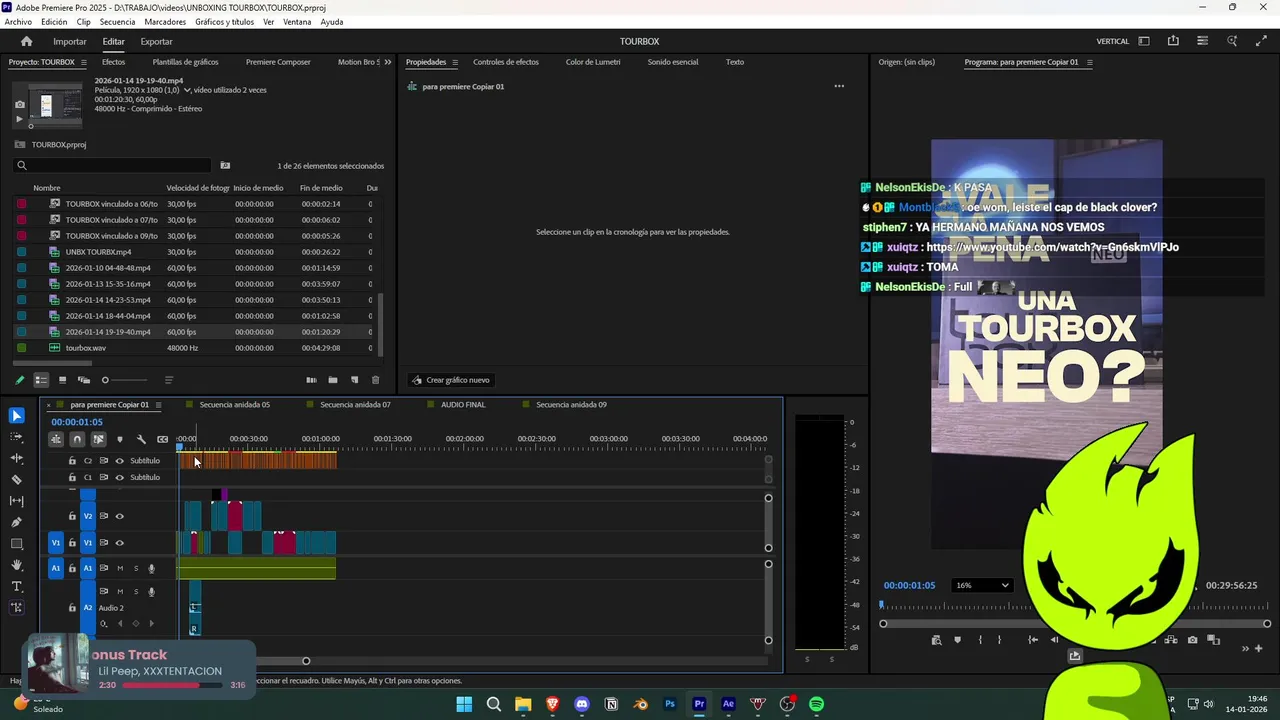Image resolution: width=1280 pixels, height=720 pixels.
Task: Click Mark Out bracket in Program monitor
Action: click(999, 640)
